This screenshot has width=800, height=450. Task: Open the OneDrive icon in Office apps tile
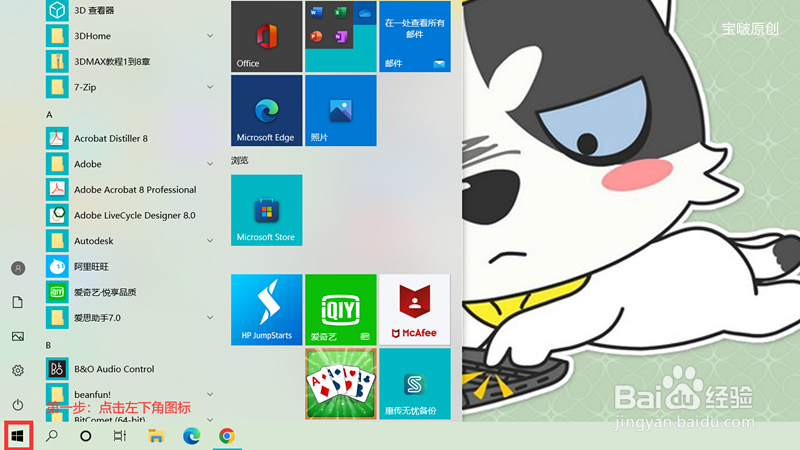pos(365,13)
